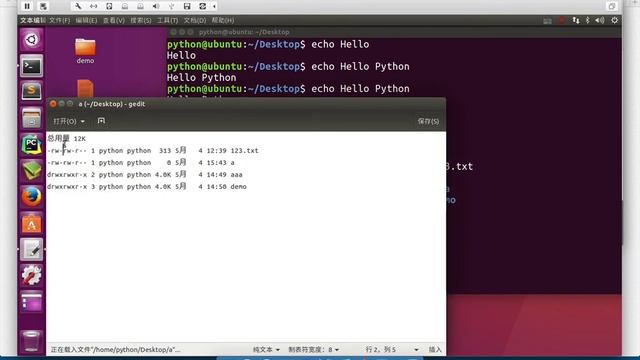
Task: Open the 制表符宽度 tab width dropdown
Action: 313,350
